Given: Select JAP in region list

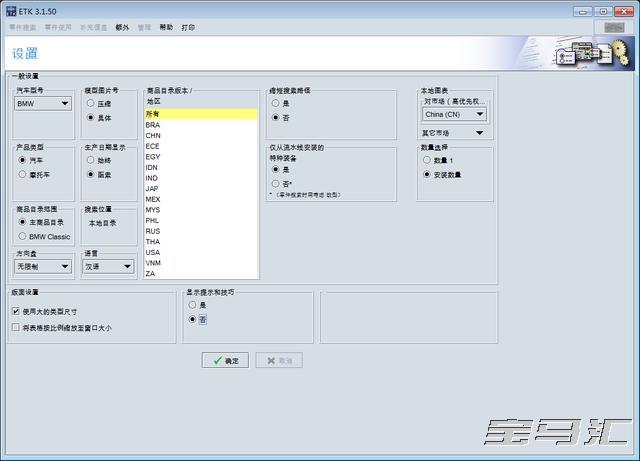Looking at the screenshot, I should tap(201, 189).
